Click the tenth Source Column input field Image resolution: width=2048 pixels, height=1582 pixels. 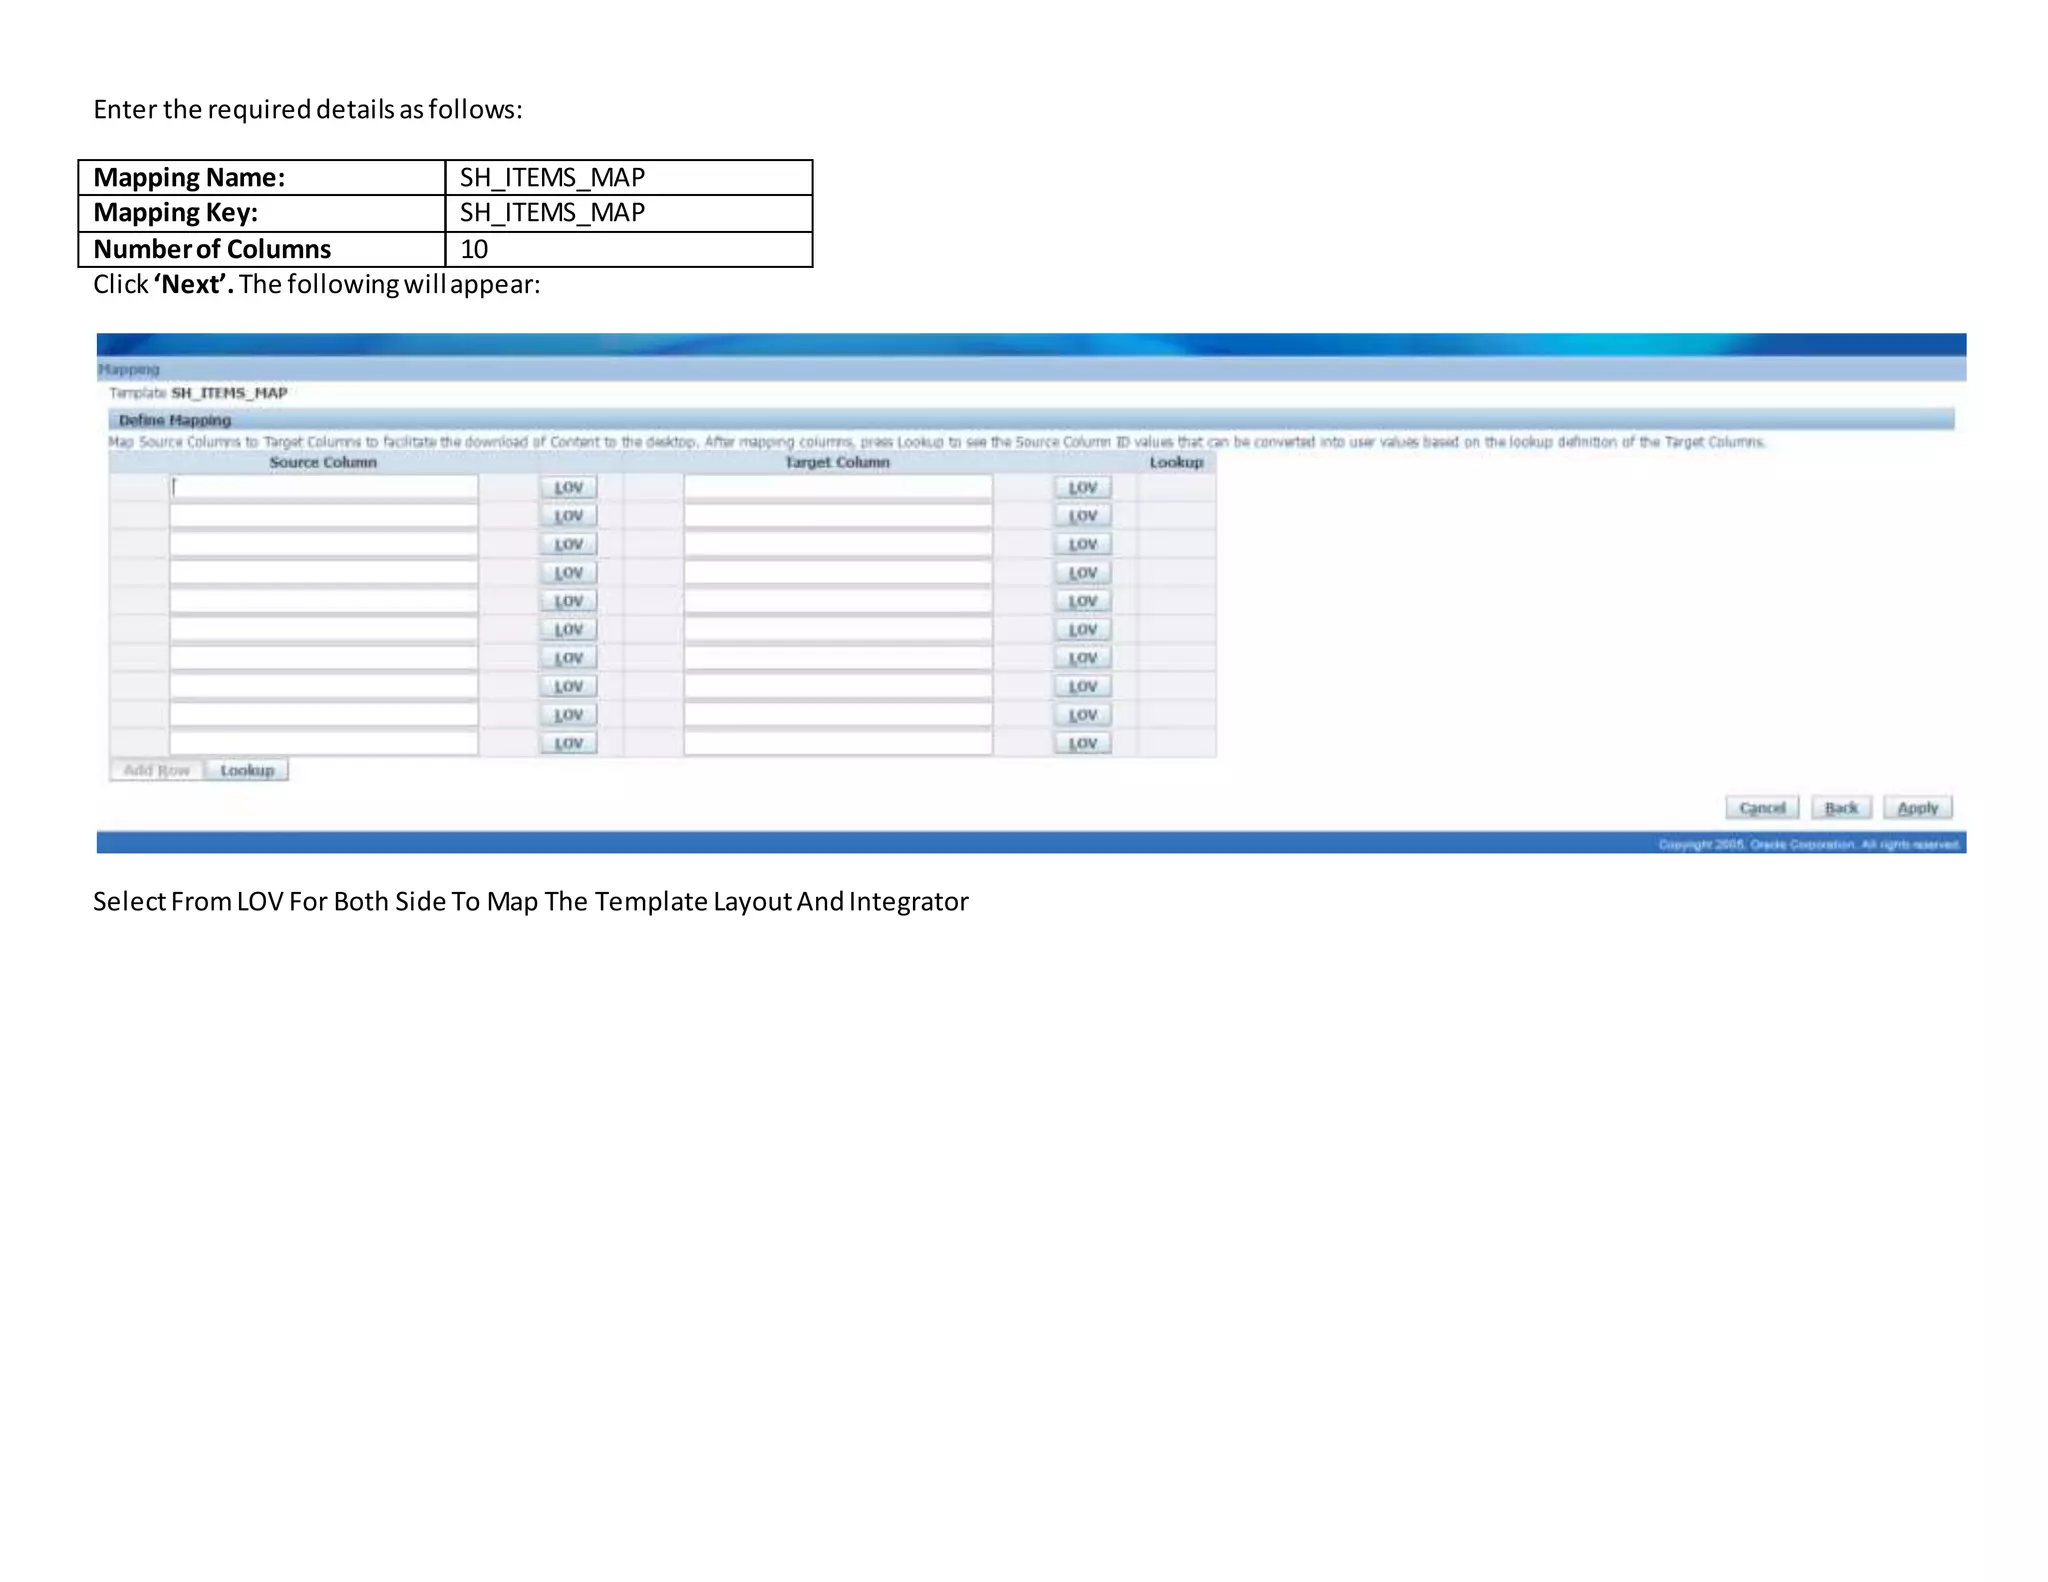[324, 743]
